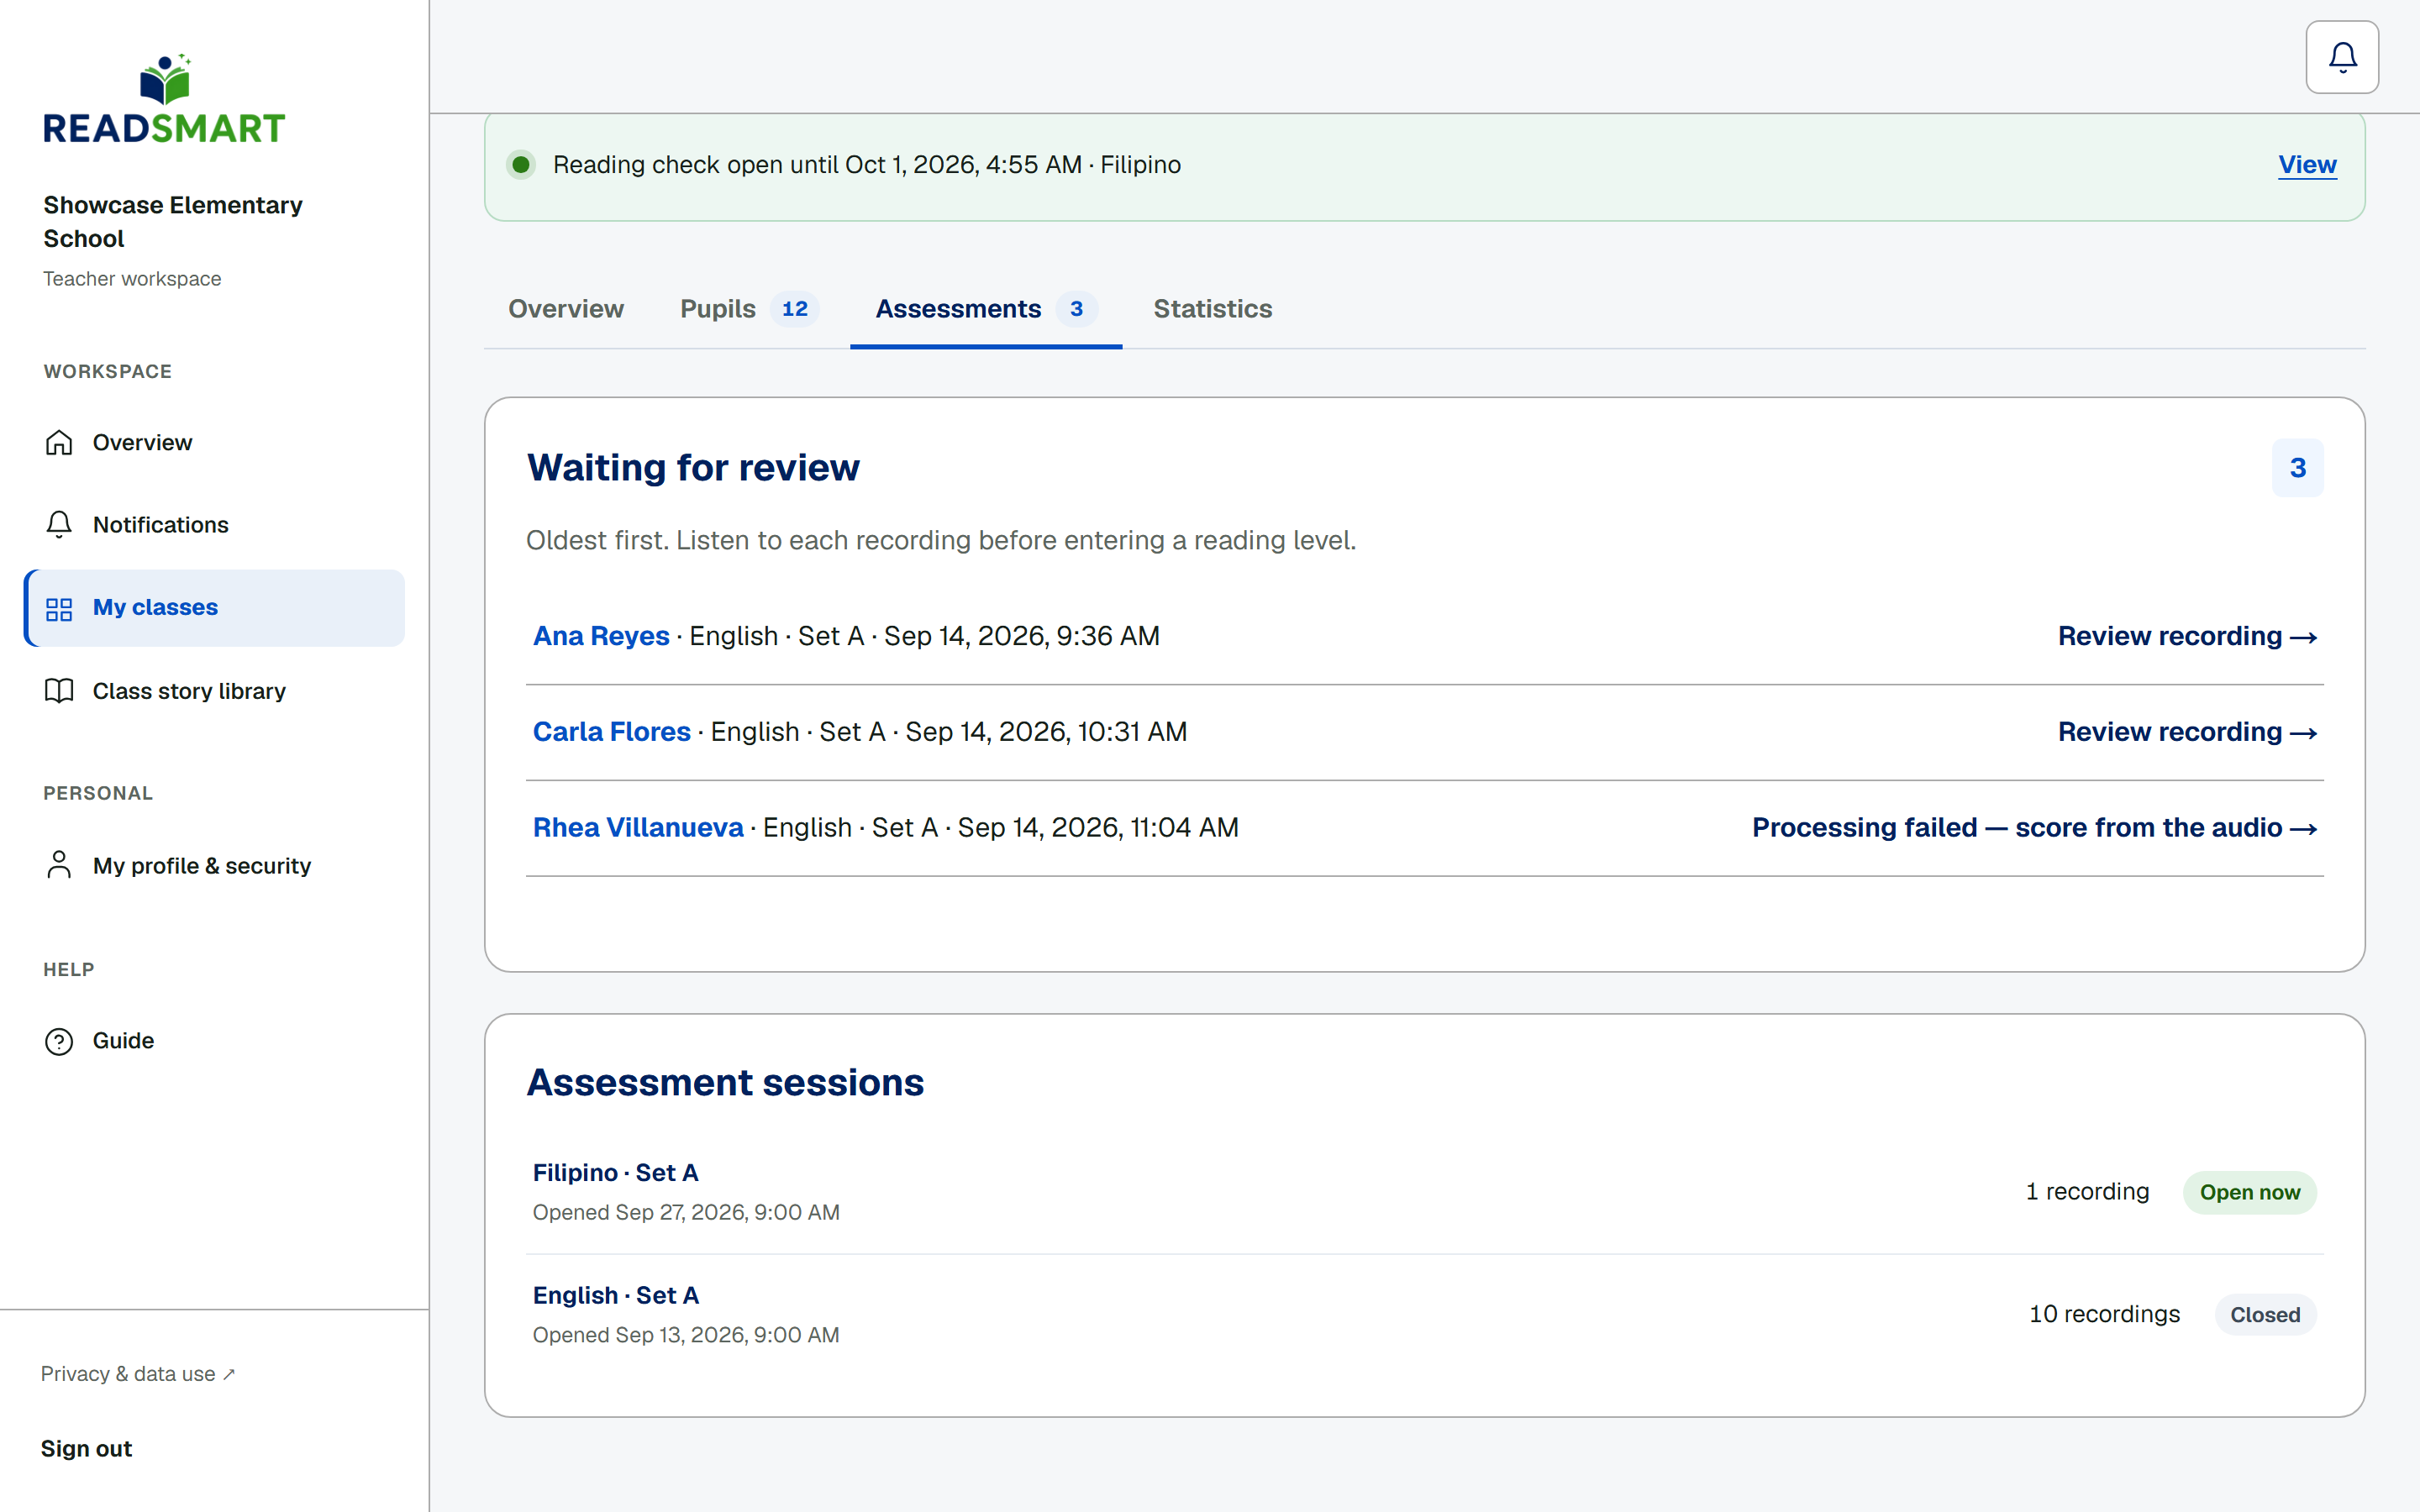The height and width of the screenshot is (1512, 2420).
Task: Go to the Statistics tab
Action: click(1212, 309)
